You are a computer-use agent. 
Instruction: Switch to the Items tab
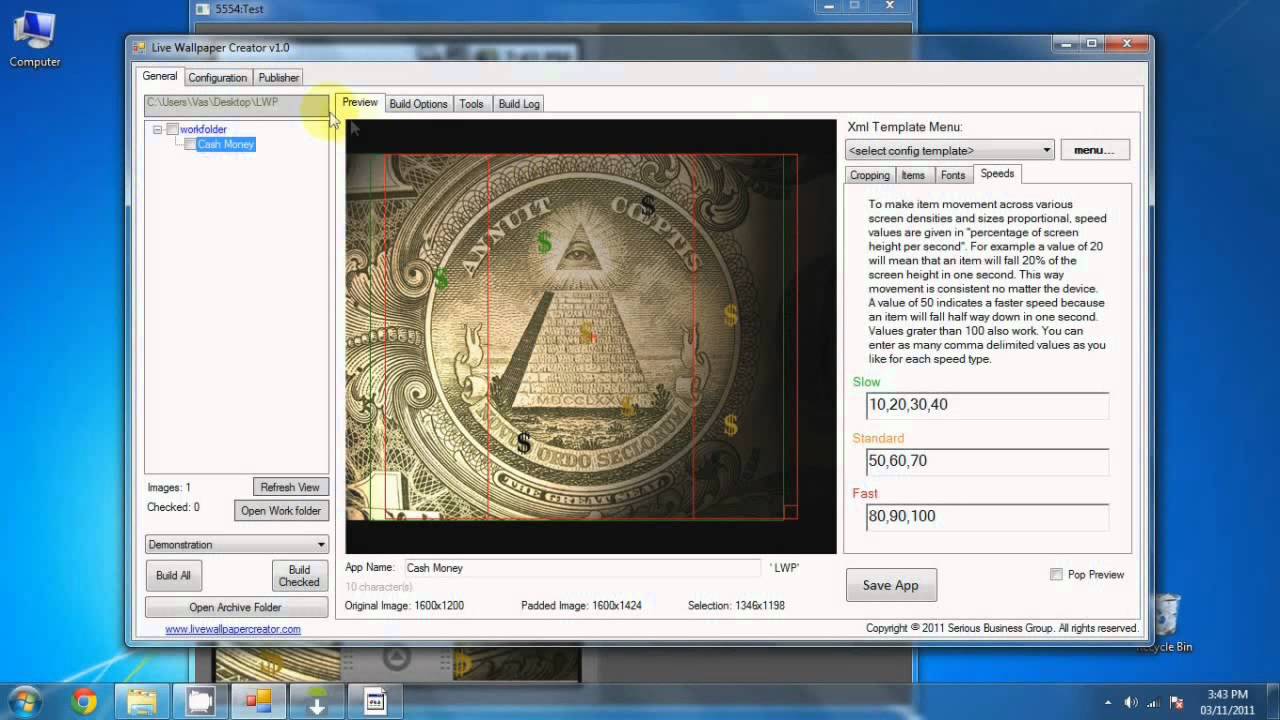point(913,175)
